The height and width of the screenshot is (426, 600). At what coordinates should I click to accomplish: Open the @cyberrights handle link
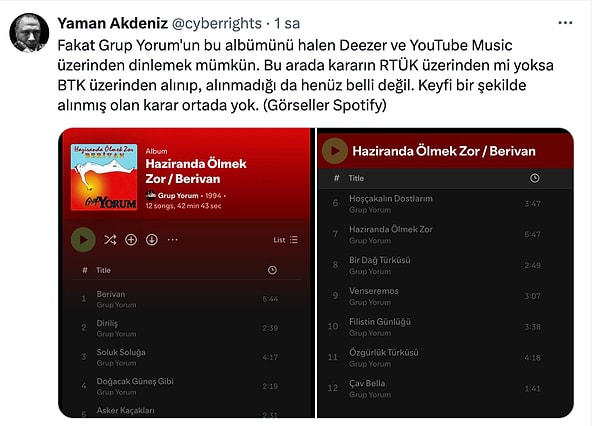tap(217, 23)
